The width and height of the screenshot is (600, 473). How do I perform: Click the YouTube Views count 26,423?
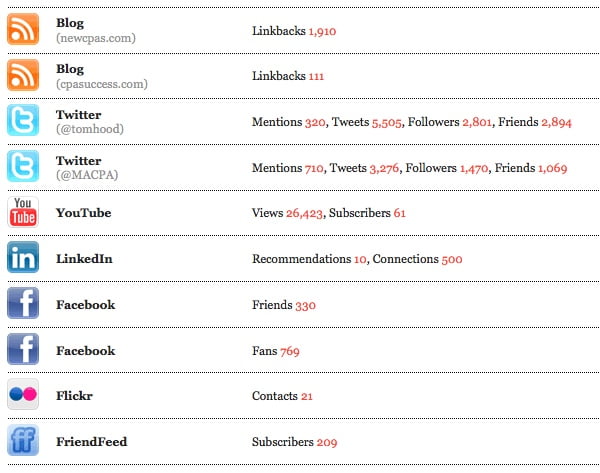pyautogui.click(x=304, y=213)
